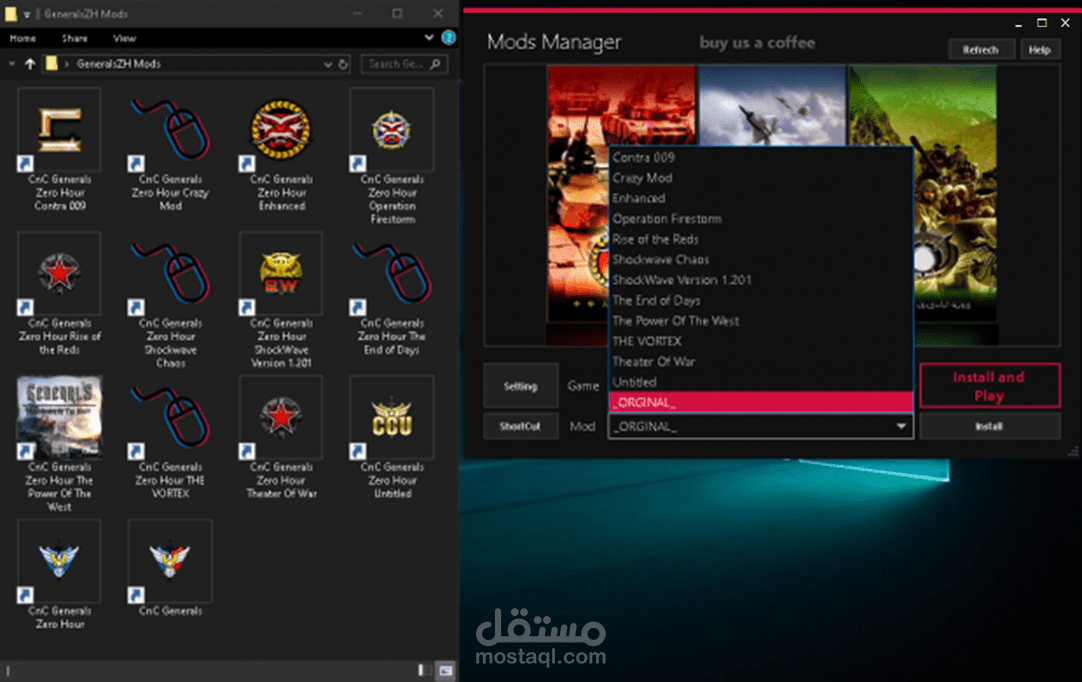Viewport: 1082px width, 682px height.
Task: Select Theater Of War shortcut icon
Action: click(281, 418)
